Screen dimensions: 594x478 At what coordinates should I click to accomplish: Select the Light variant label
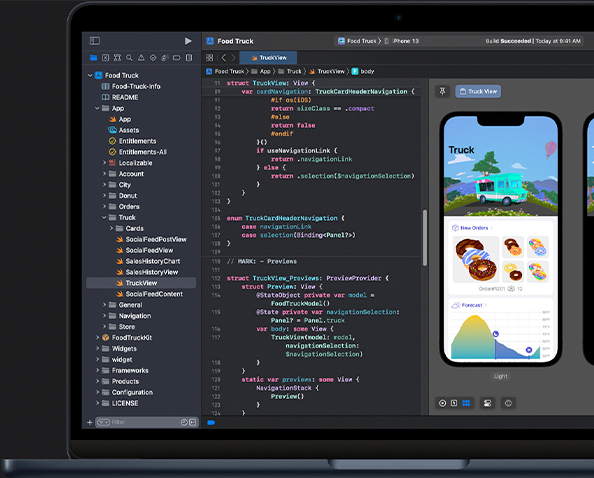point(500,376)
